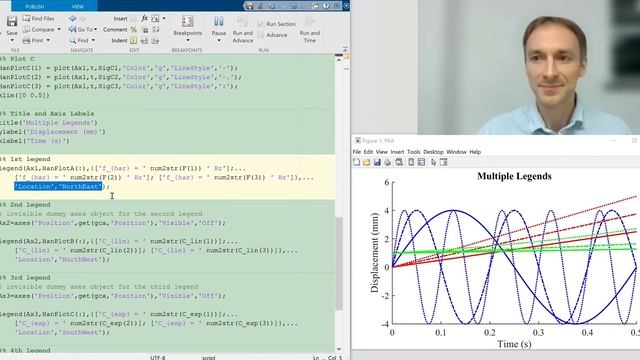Expand the Print dropdown arrow
This screenshot has width=640, height=360.
click(x=48, y=40)
